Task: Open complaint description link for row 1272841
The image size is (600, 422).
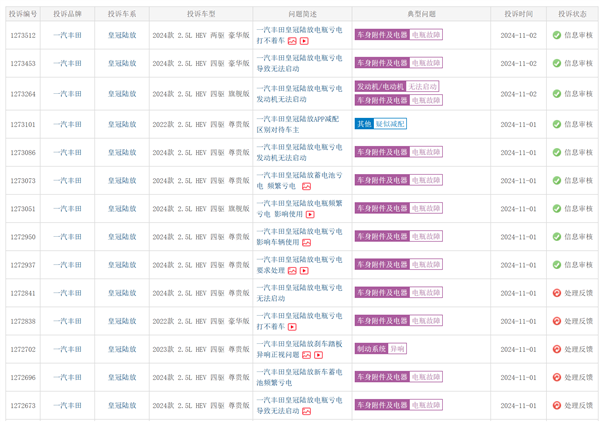Action: [x=299, y=293]
